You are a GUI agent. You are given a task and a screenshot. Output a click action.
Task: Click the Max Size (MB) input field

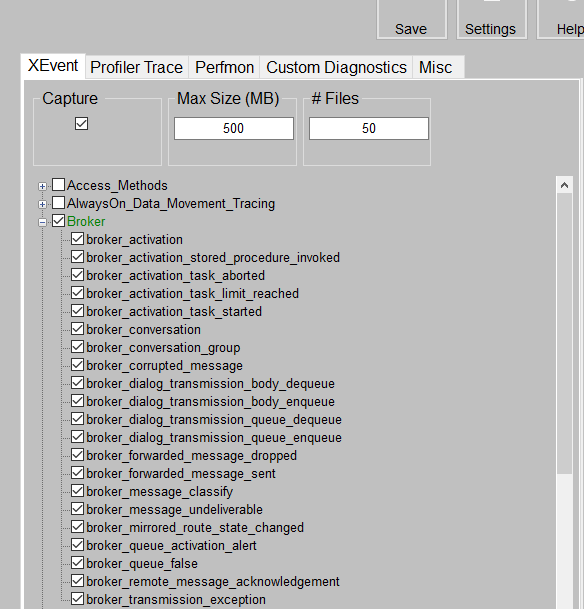point(234,129)
